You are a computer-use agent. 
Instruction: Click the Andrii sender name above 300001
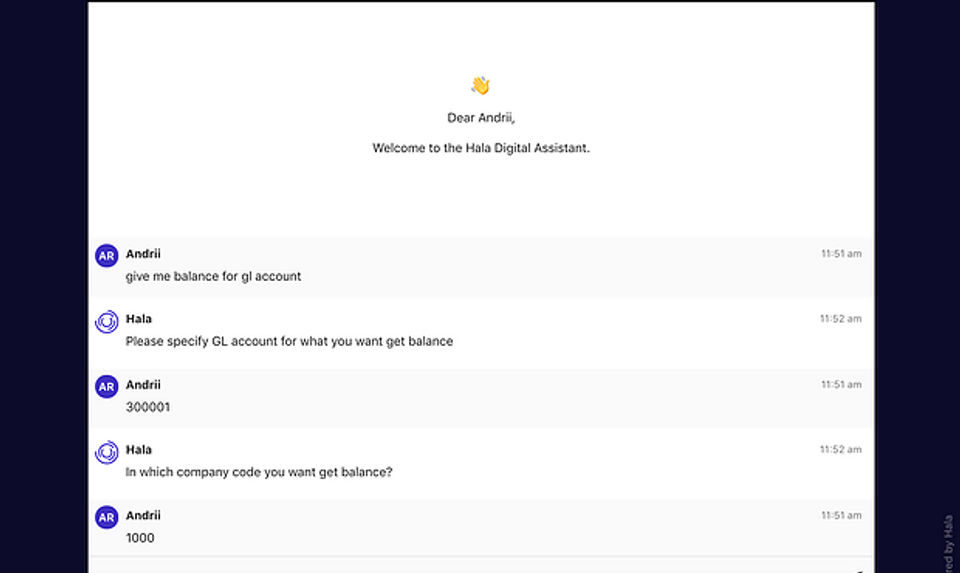click(143, 384)
